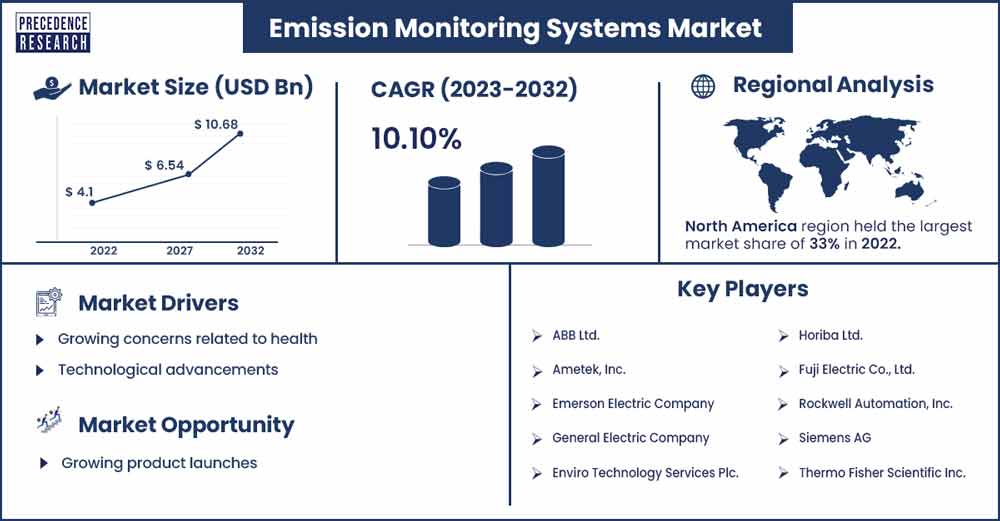Click Growing concerns related to health
Image resolution: width=1000 pixels, height=521 pixels.
pyautogui.click(x=188, y=339)
